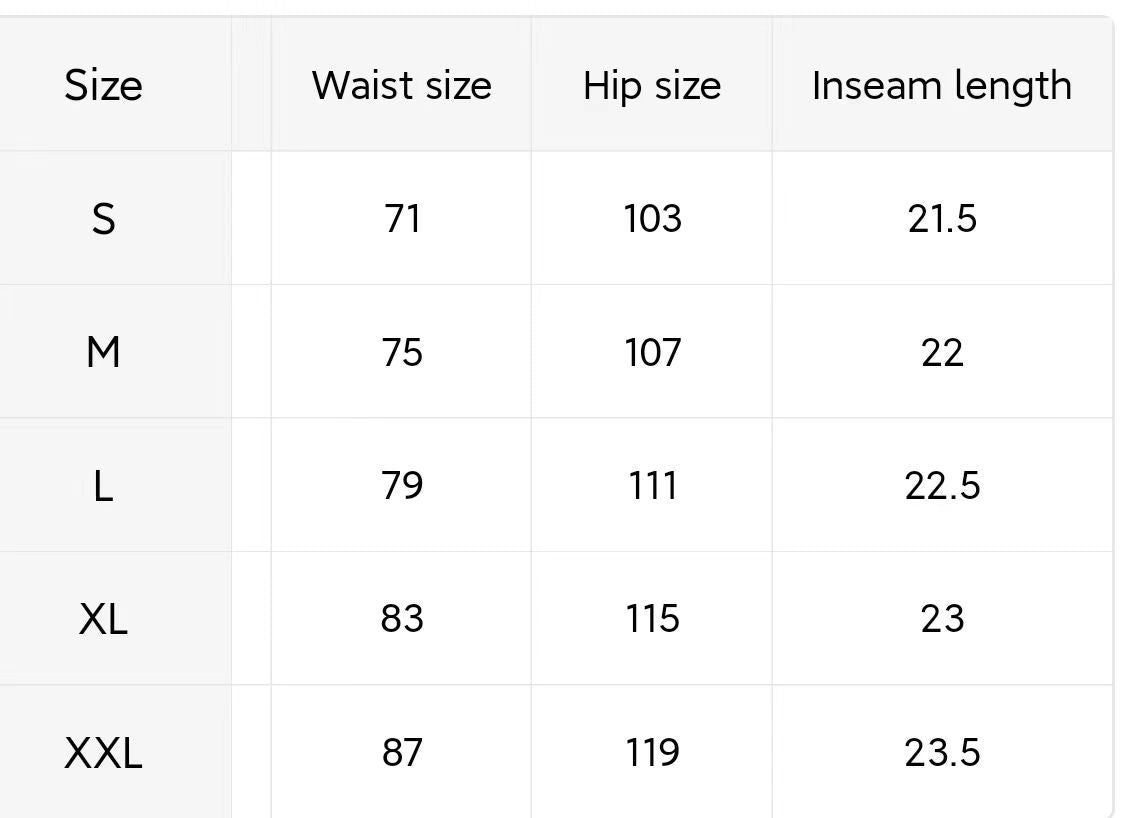
Task: Click inseam value 23.5 in XXL row
Action: pos(942,752)
